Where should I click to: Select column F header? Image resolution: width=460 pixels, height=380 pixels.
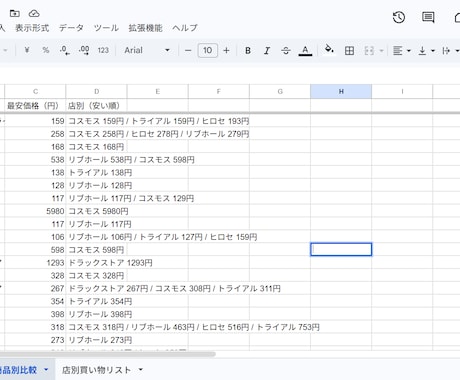tap(219, 91)
